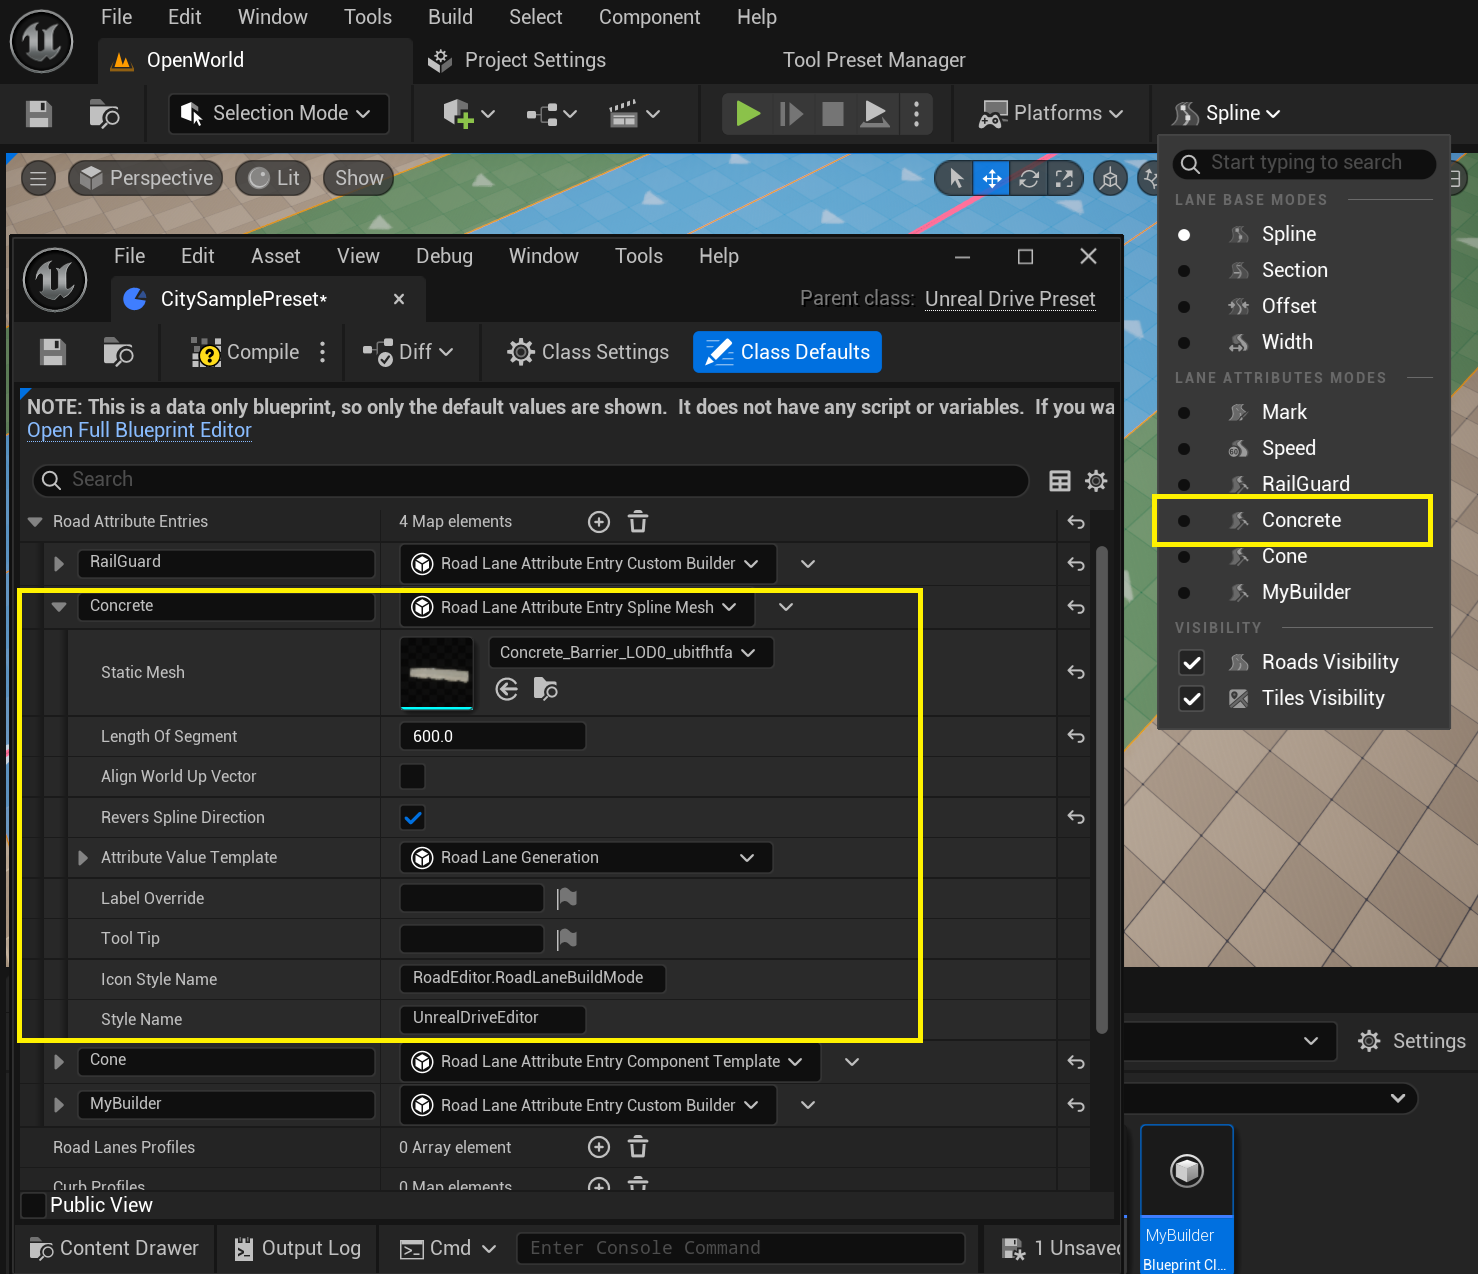This screenshot has height=1274, width=1478.
Task: Switch to the Tool Preset Manager tab
Action: 874,60
